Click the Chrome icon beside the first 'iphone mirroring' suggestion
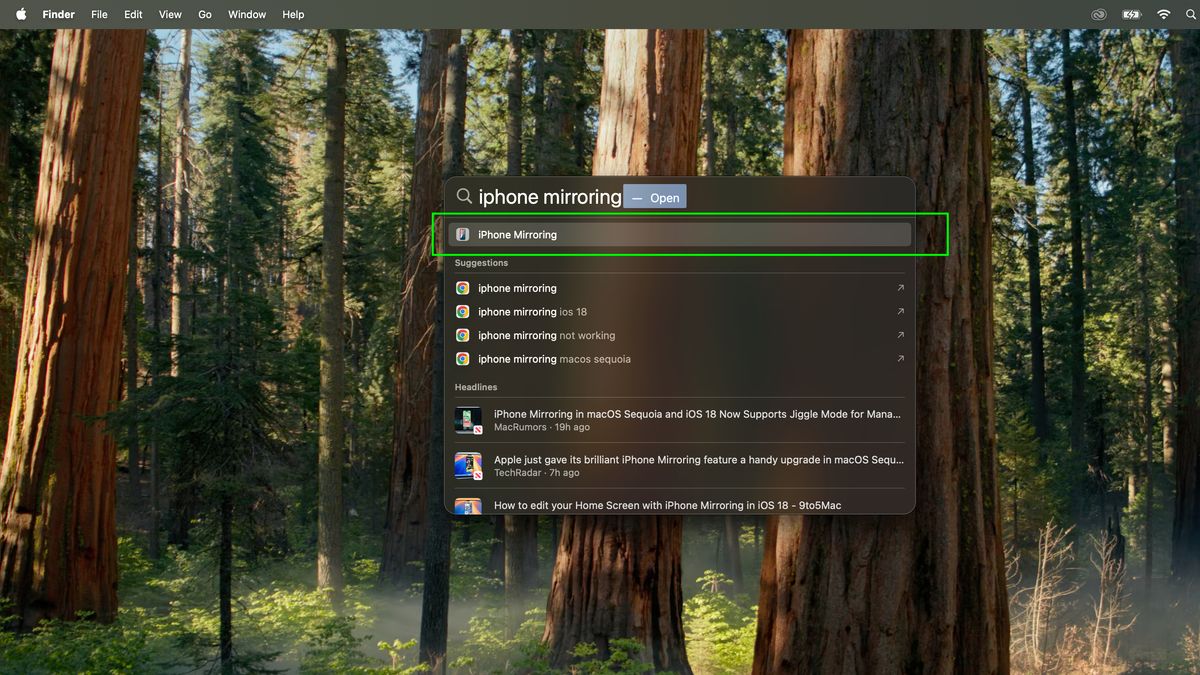Screen dimensions: 1200x675 pos(463,288)
